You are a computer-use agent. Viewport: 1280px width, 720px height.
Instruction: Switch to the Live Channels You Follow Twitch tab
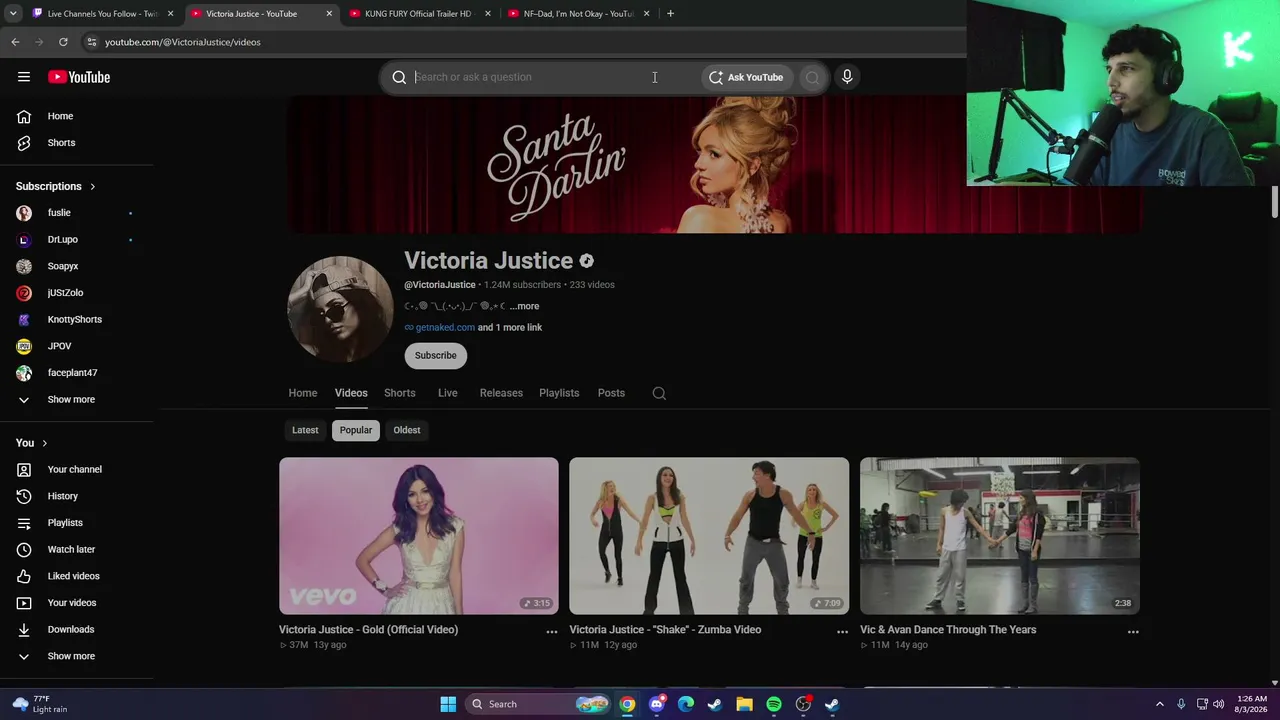pos(102,14)
